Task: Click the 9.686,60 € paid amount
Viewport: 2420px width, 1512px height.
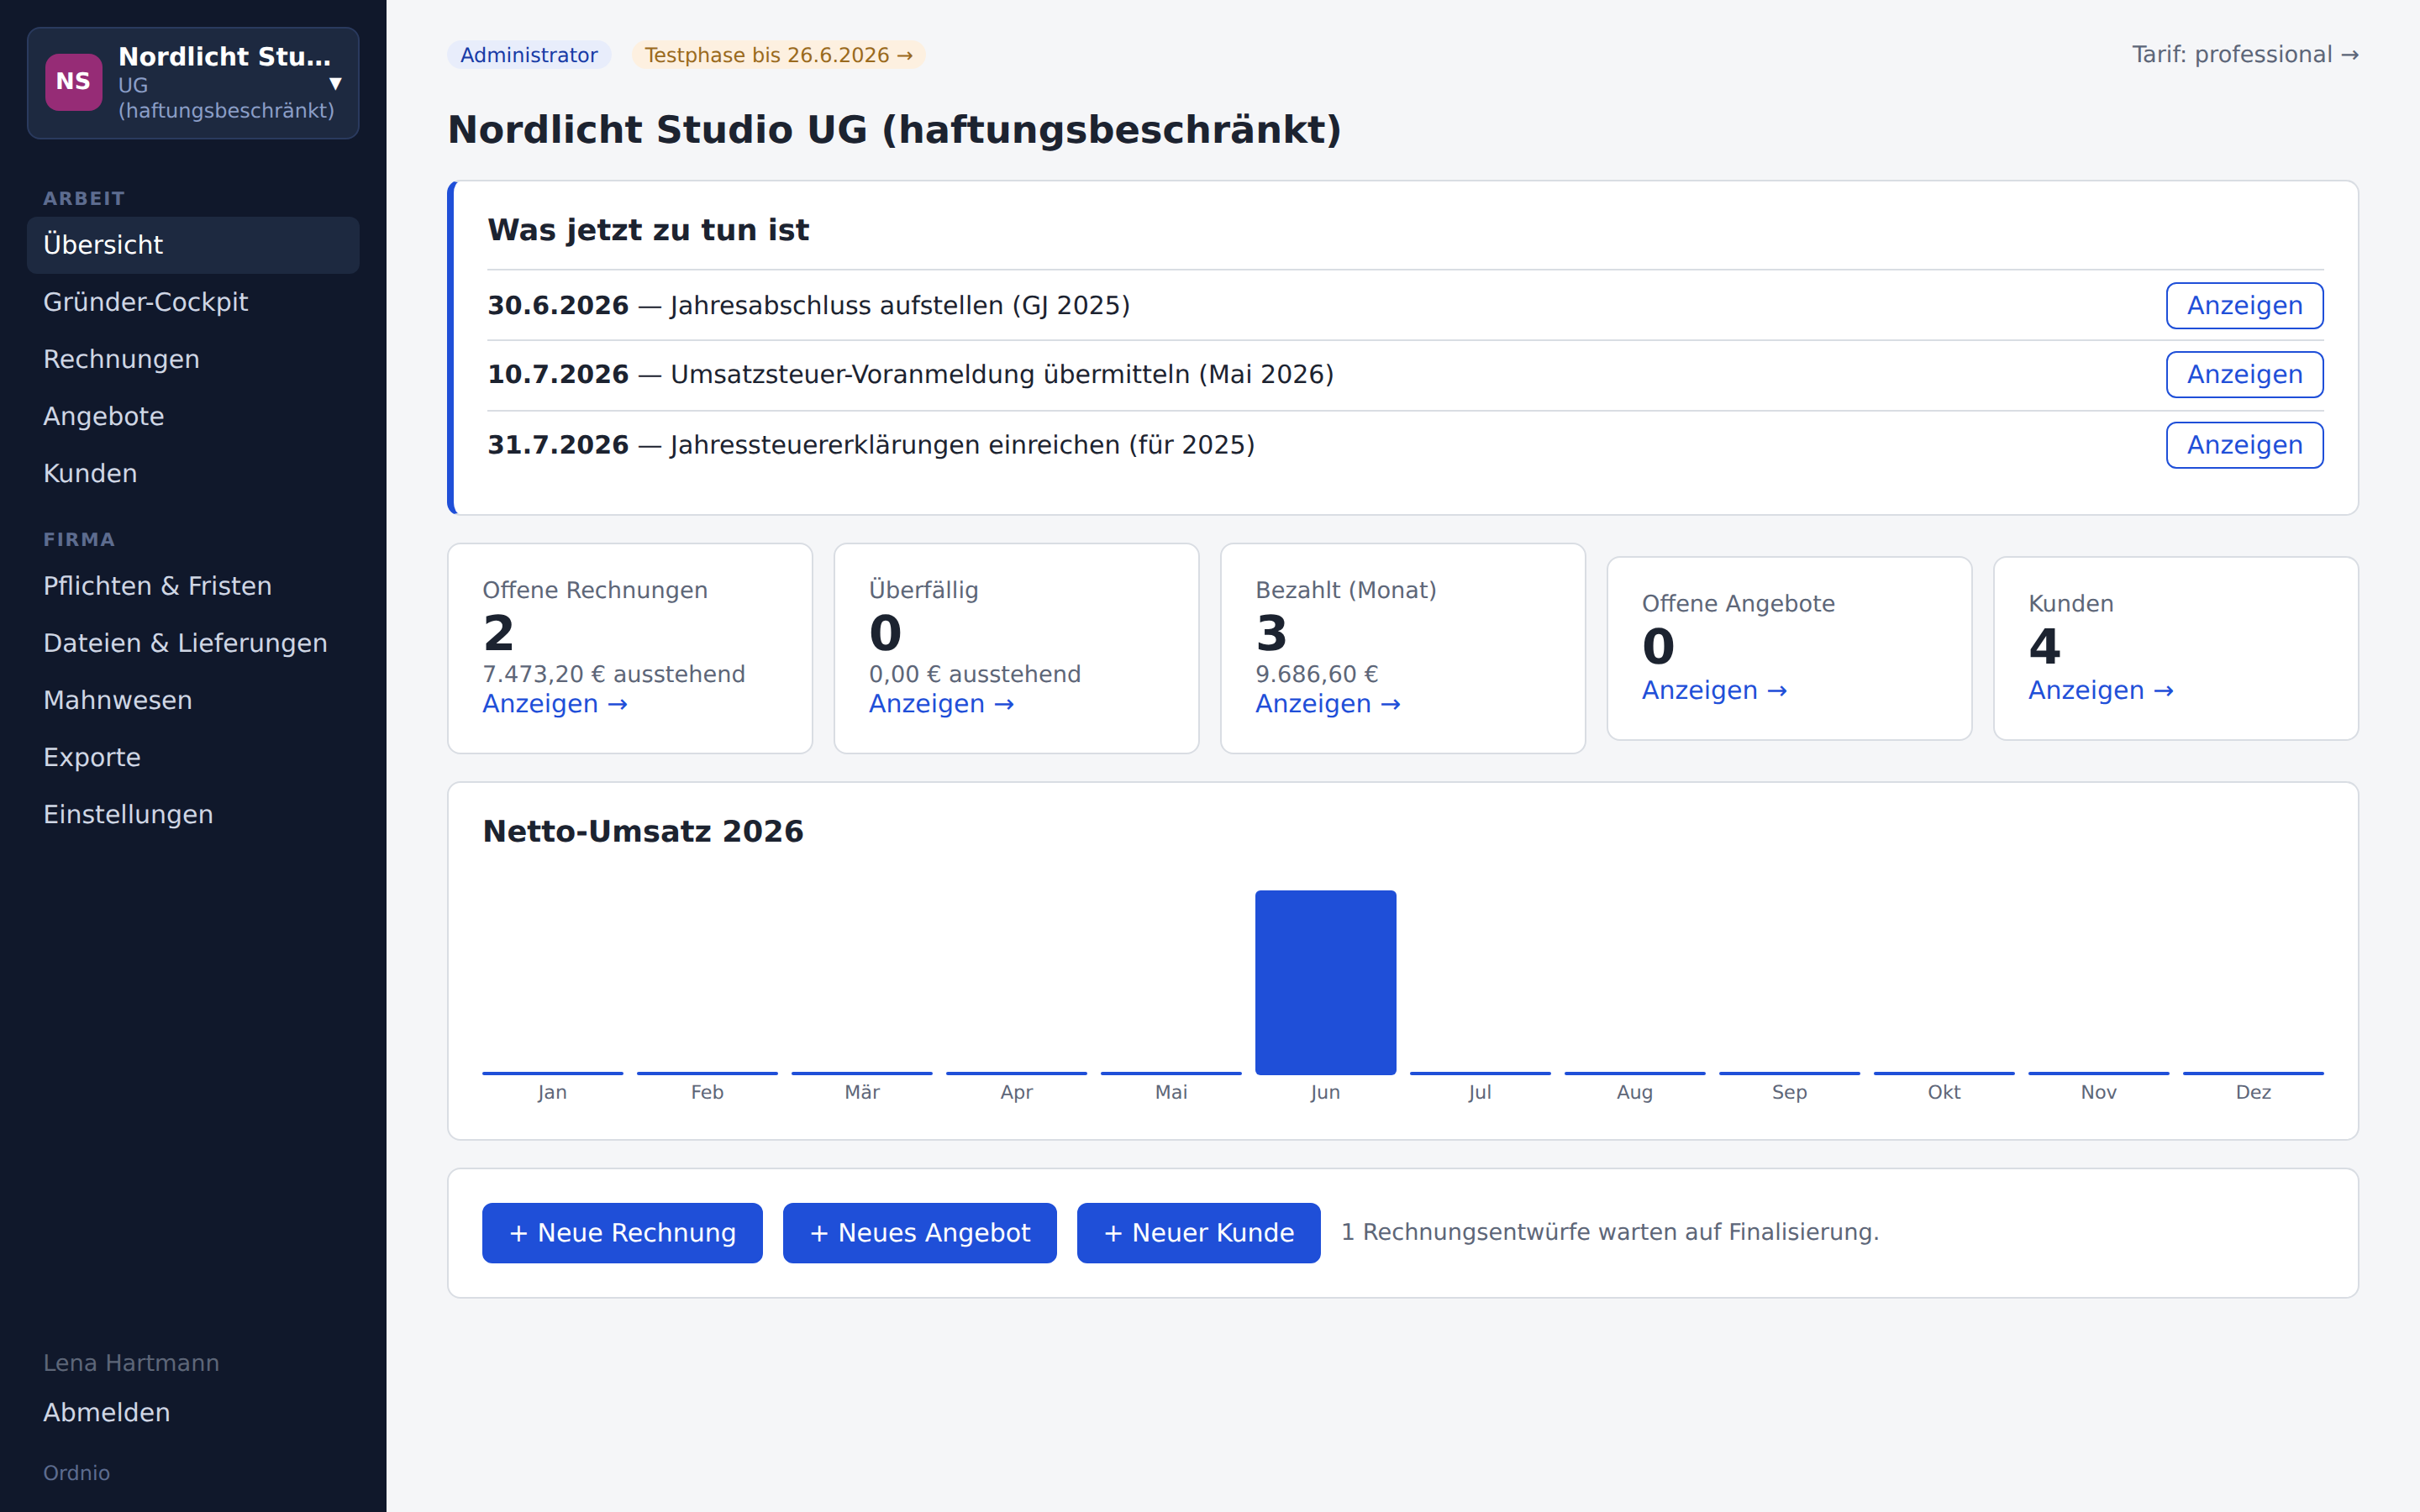Action: coord(1317,674)
